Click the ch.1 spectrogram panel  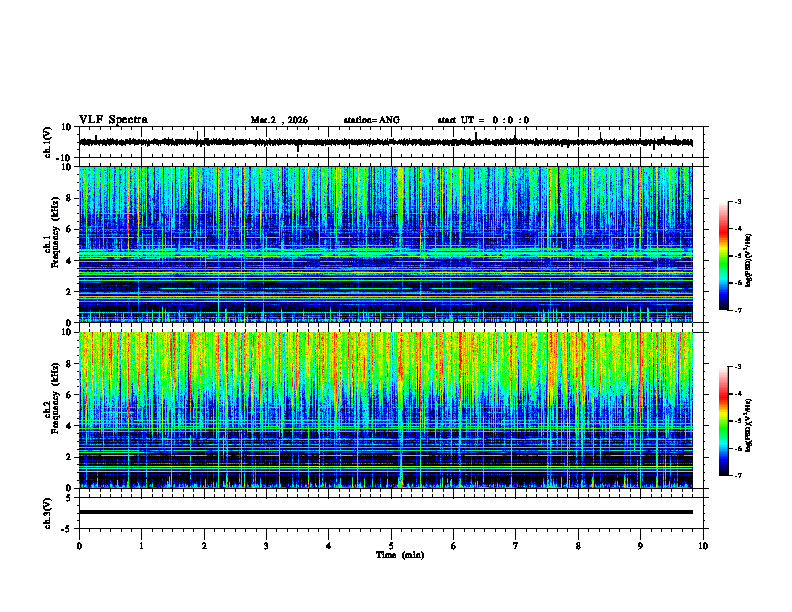tap(385, 244)
